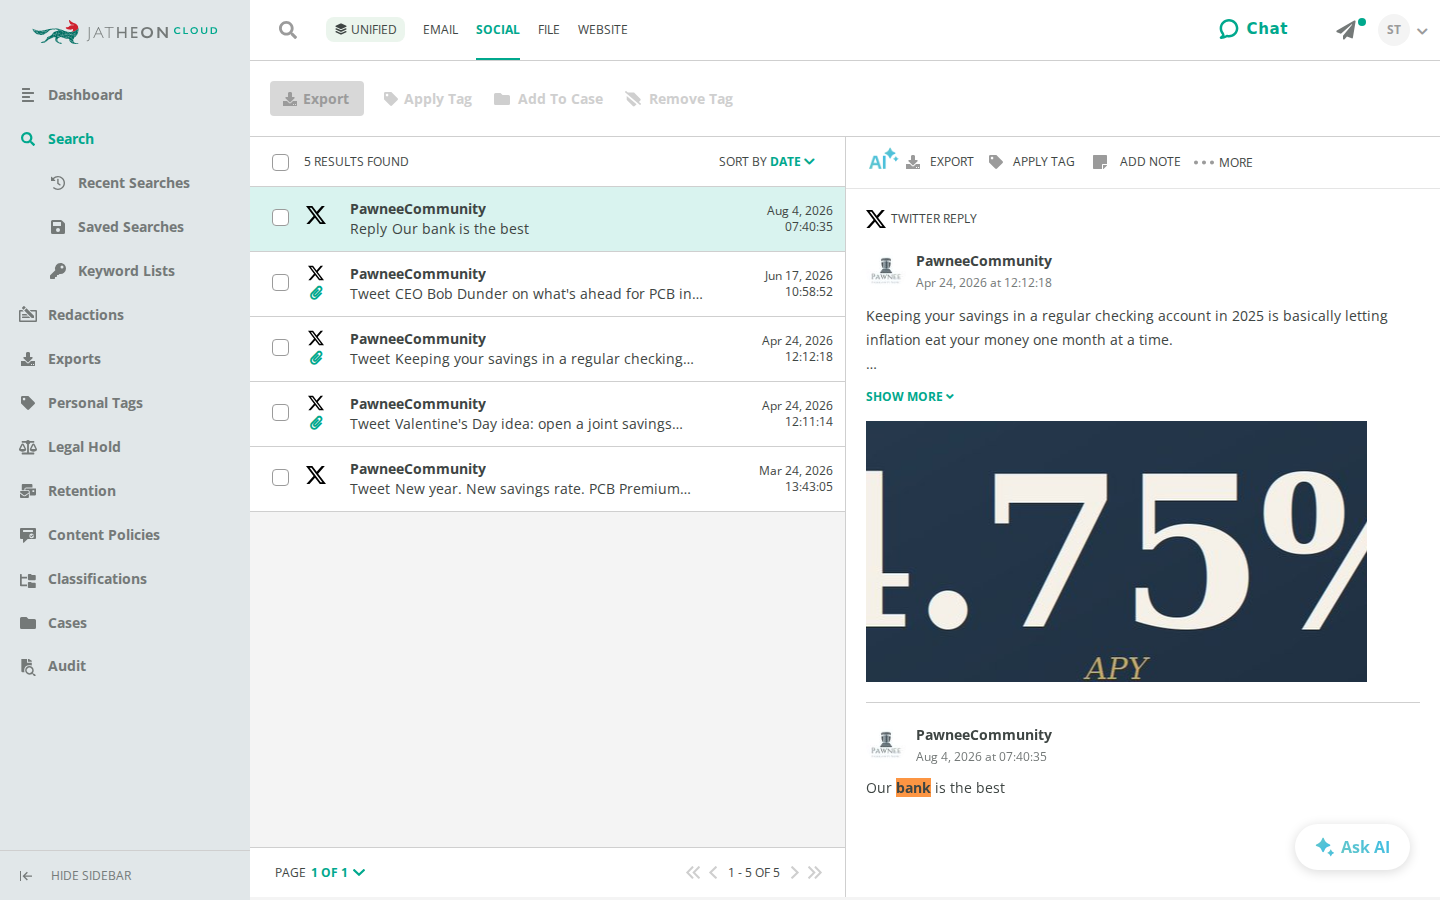Open the Legal Hold scales icon
The height and width of the screenshot is (900, 1440).
click(28, 447)
